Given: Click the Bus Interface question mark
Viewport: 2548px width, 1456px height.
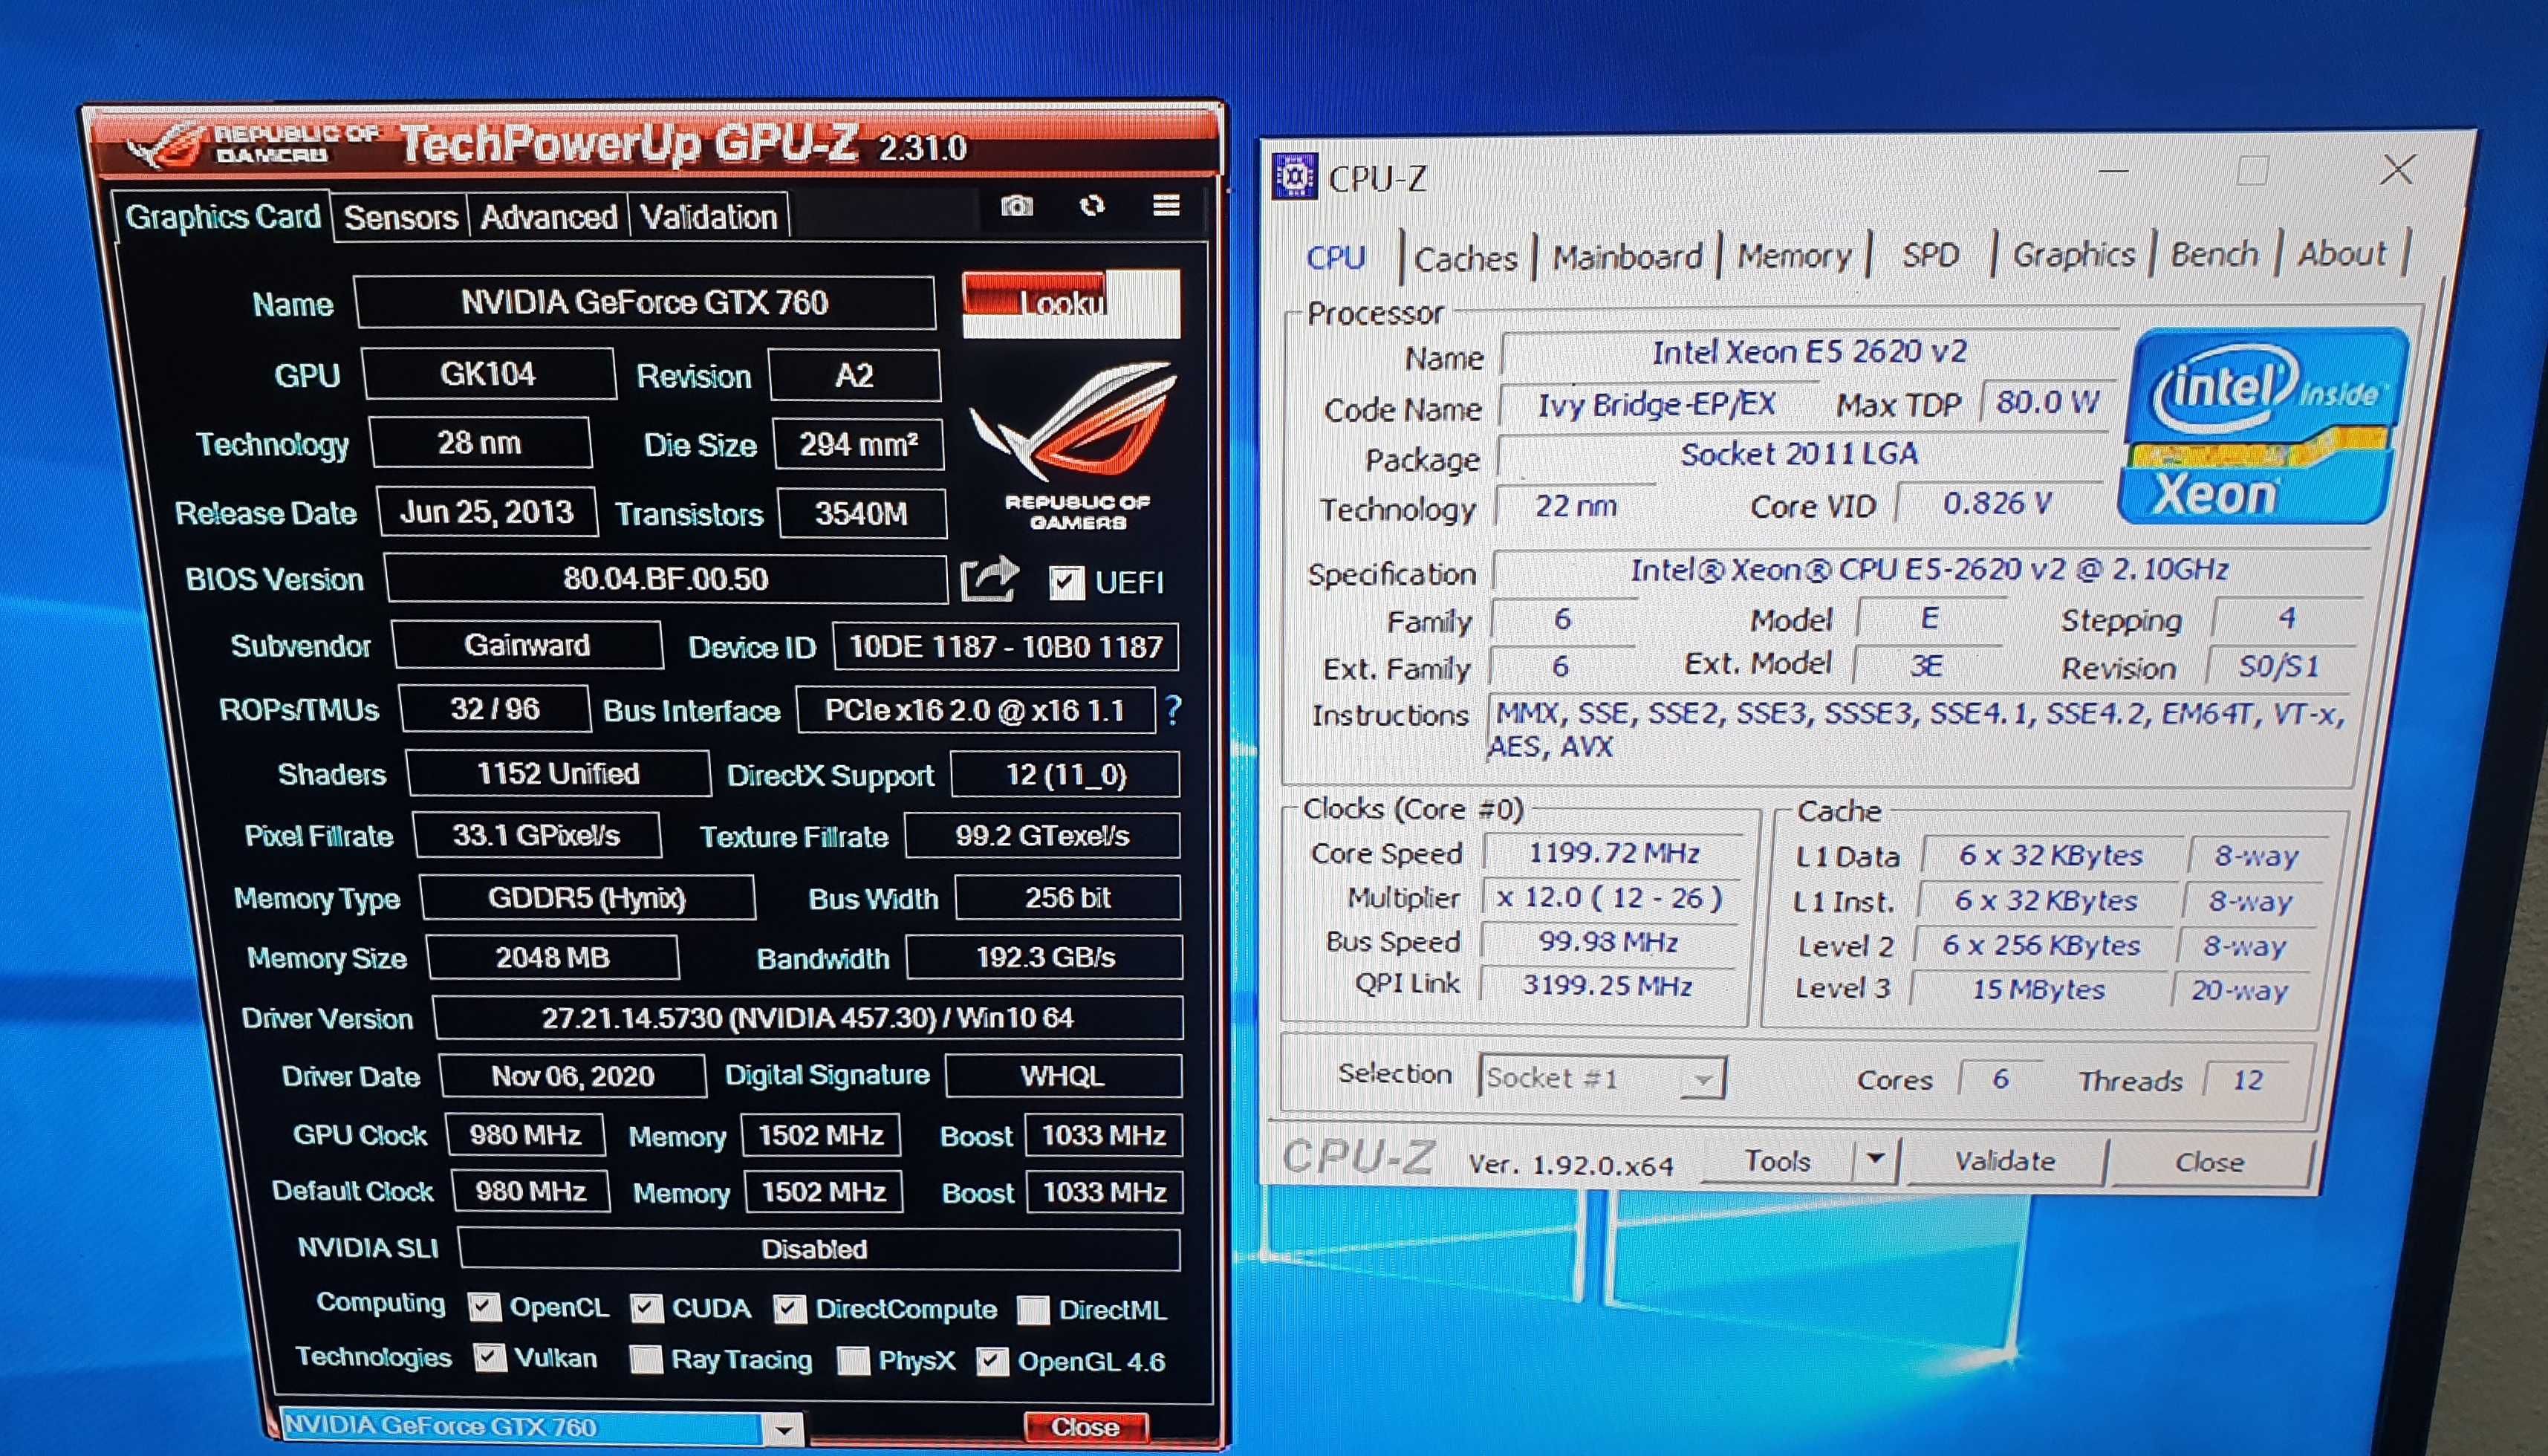Looking at the screenshot, I should (1174, 710).
